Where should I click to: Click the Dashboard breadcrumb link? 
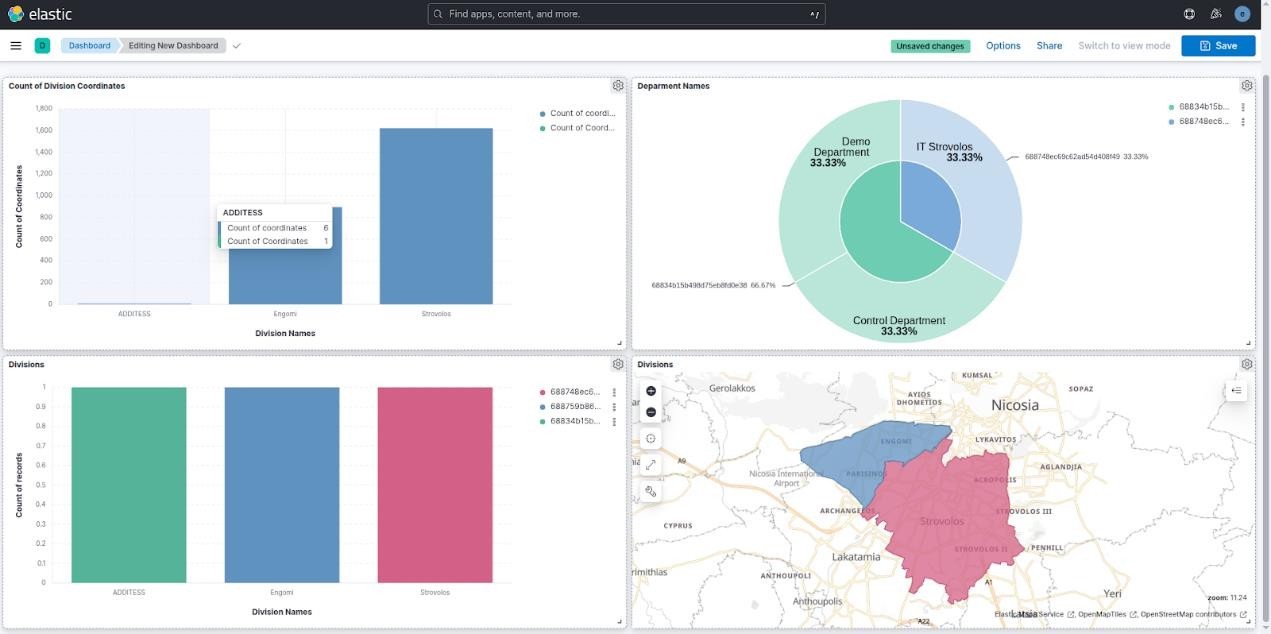pos(89,46)
